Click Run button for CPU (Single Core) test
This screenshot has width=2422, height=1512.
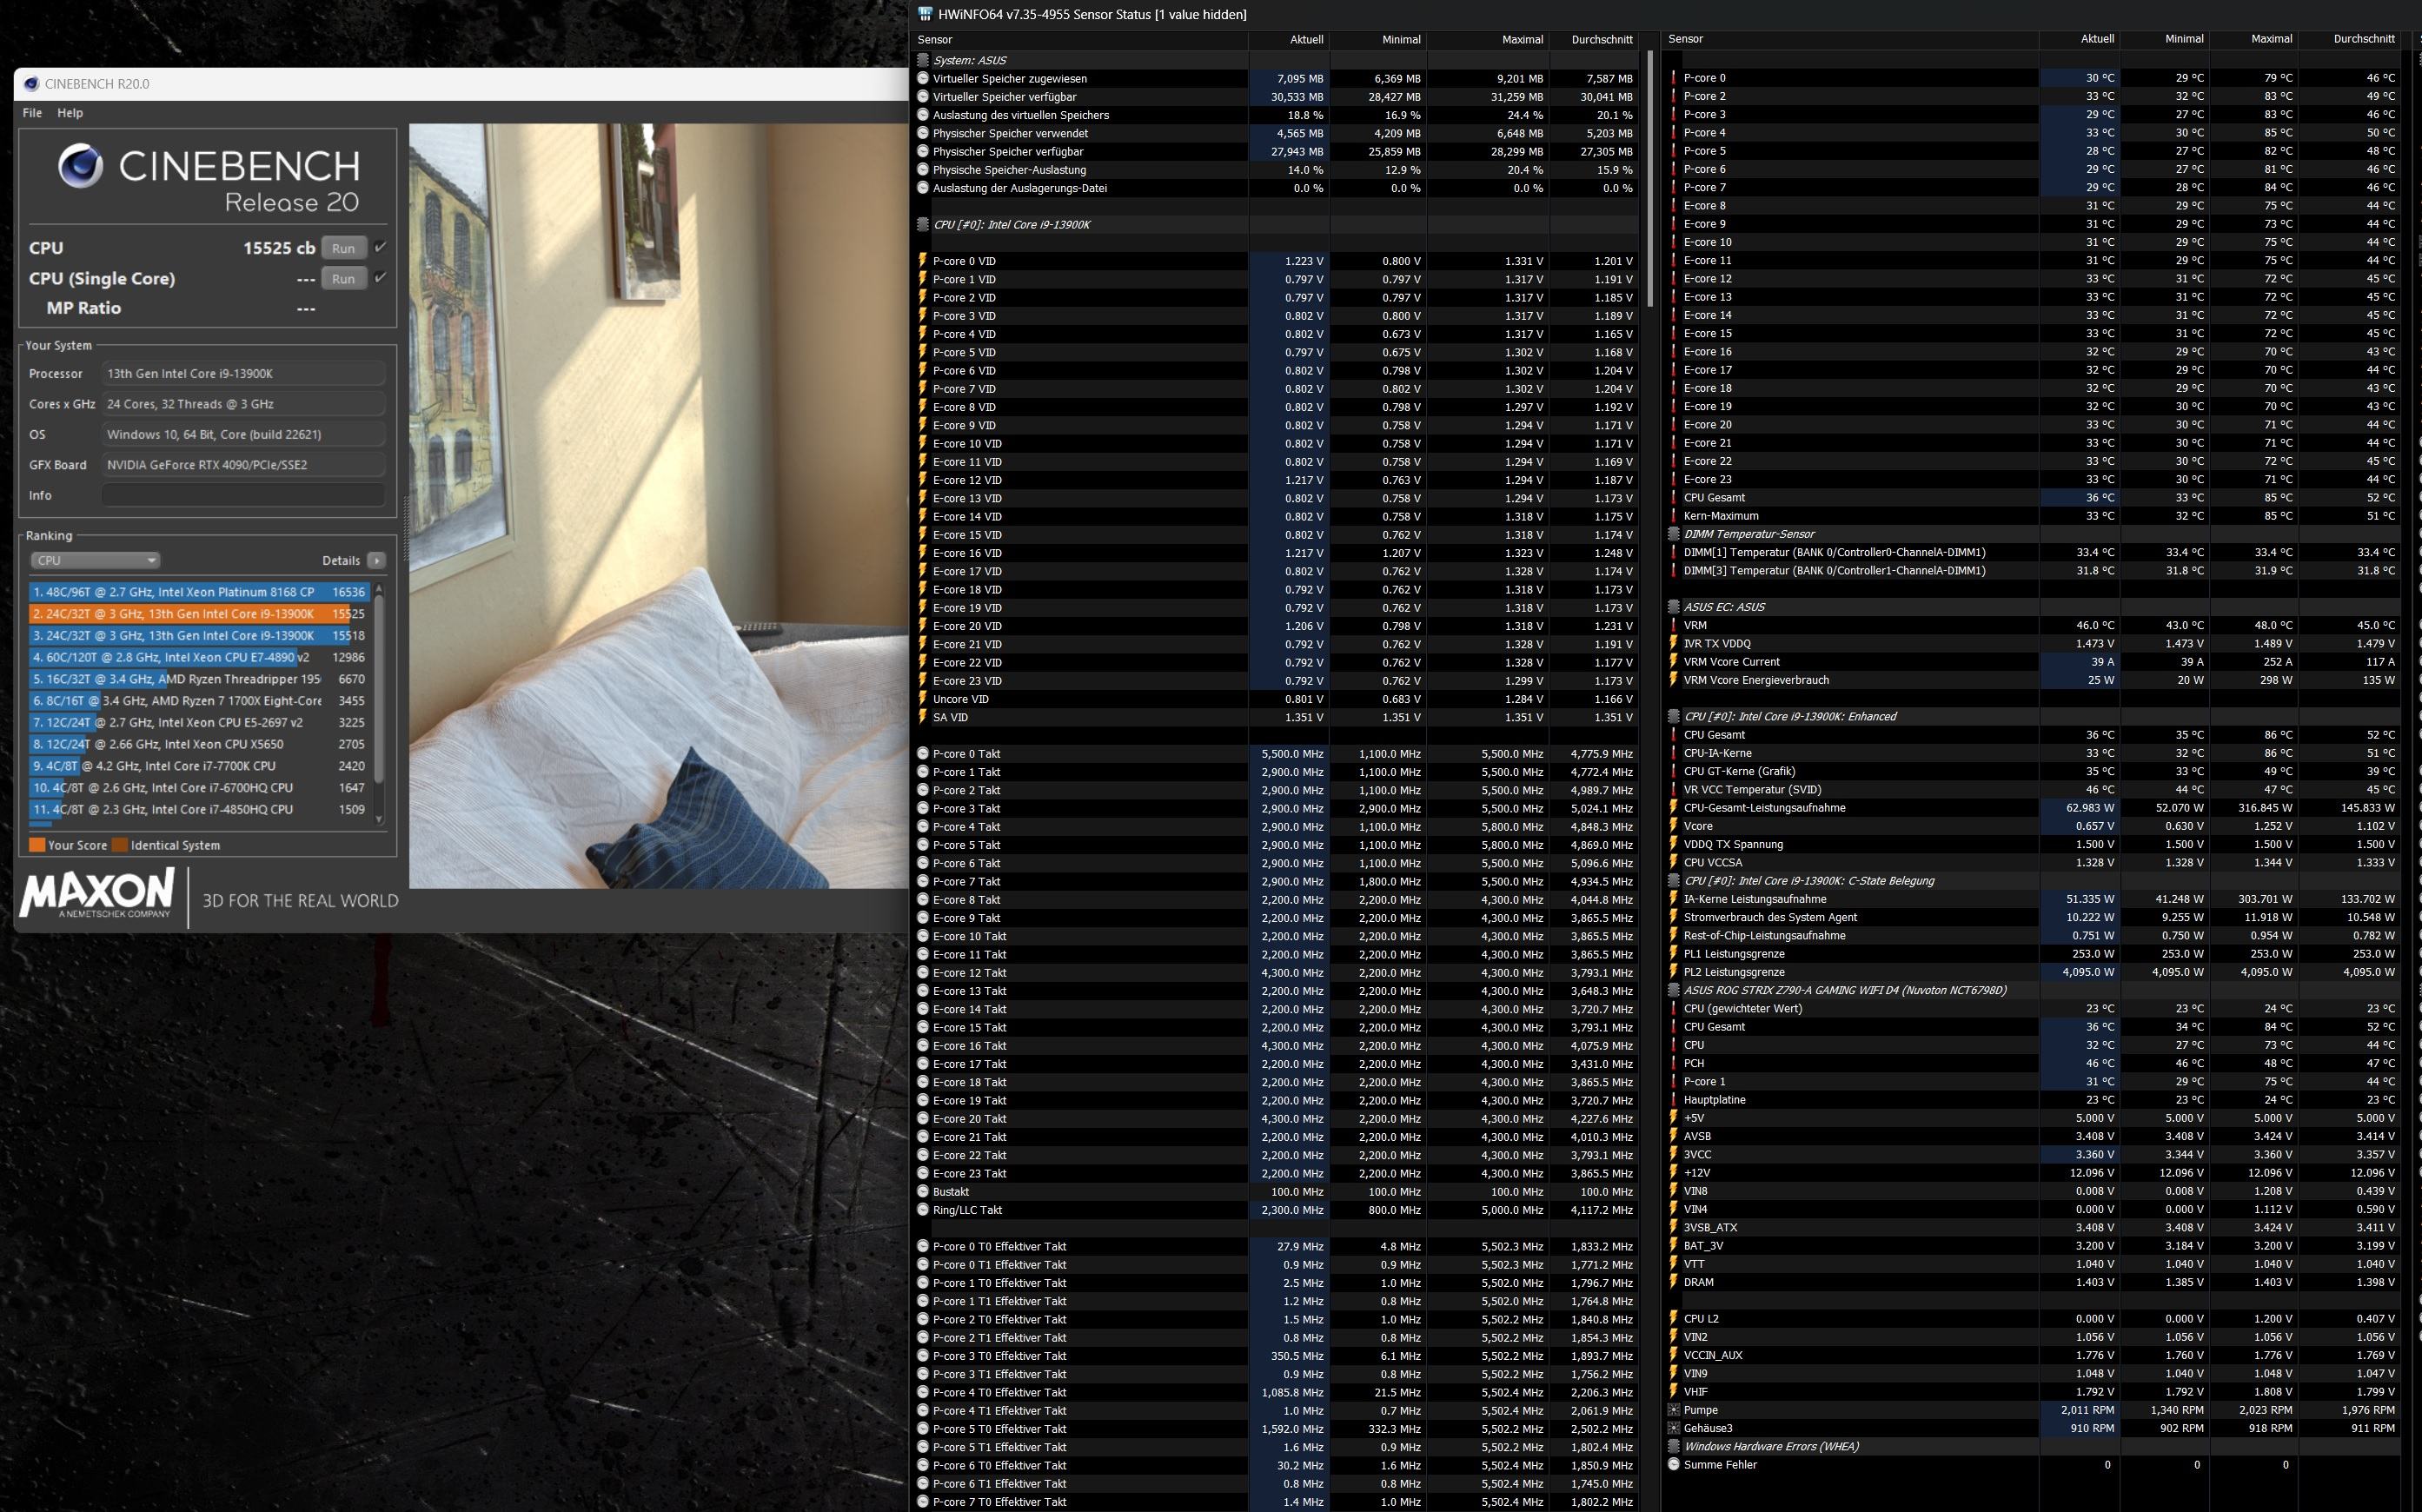point(343,279)
